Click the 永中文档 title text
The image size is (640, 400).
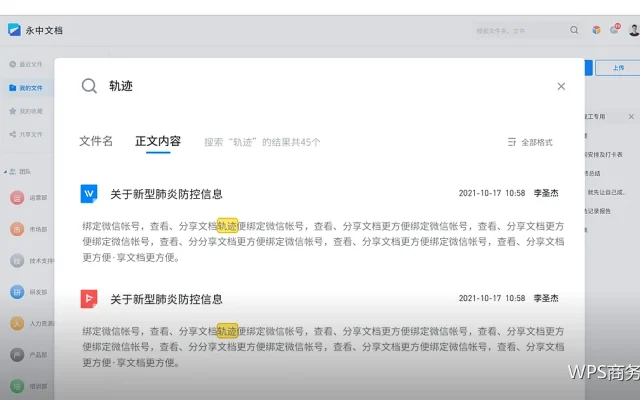coord(44,30)
